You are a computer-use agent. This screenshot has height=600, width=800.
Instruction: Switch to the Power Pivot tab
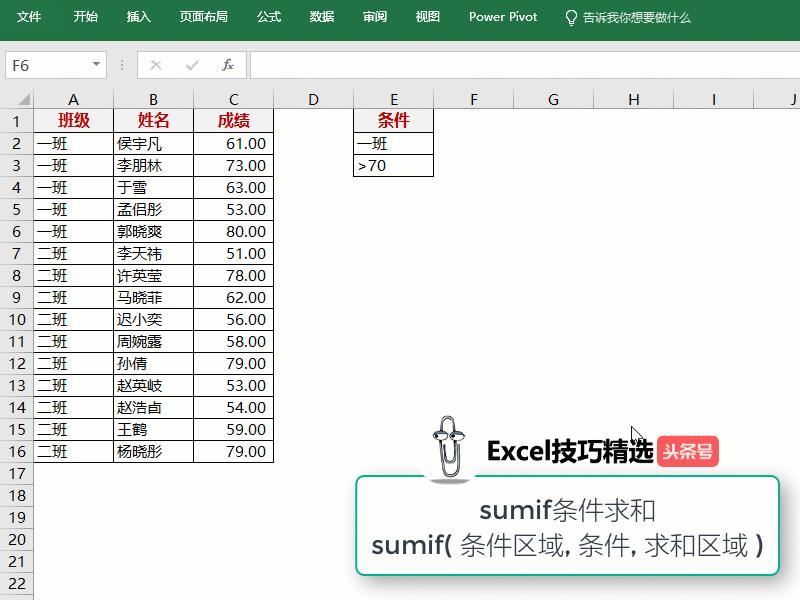(x=502, y=17)
